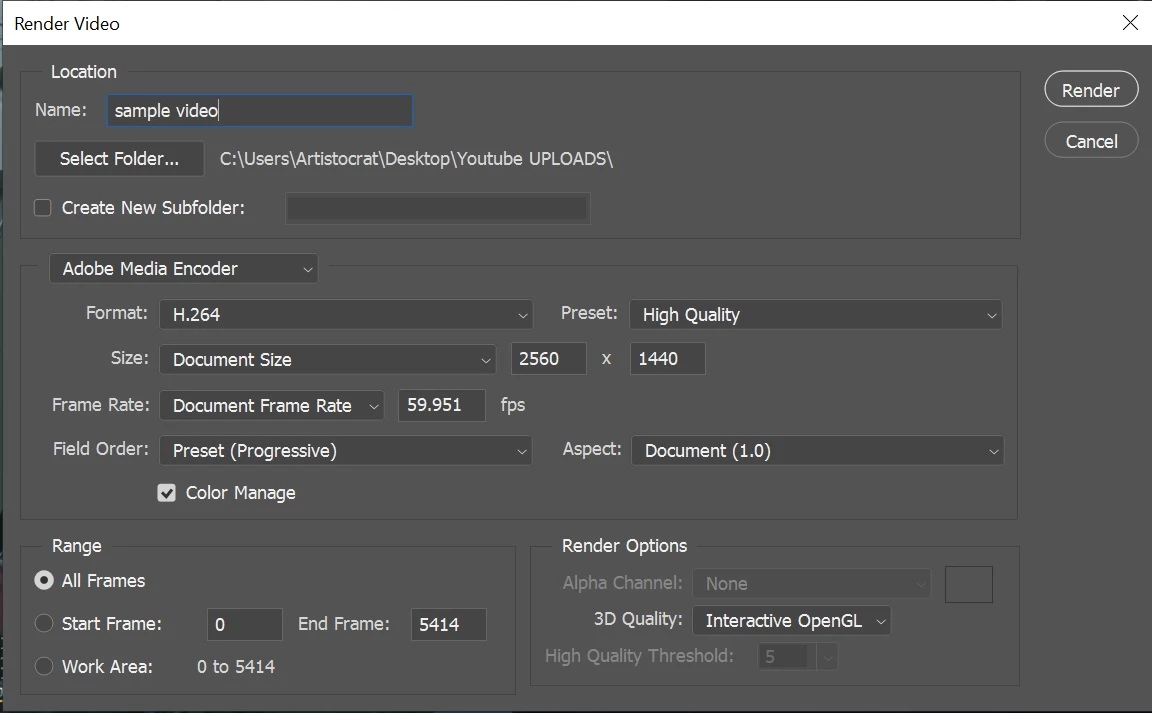Open the 3D Quality dropdown

click(792, 621)
